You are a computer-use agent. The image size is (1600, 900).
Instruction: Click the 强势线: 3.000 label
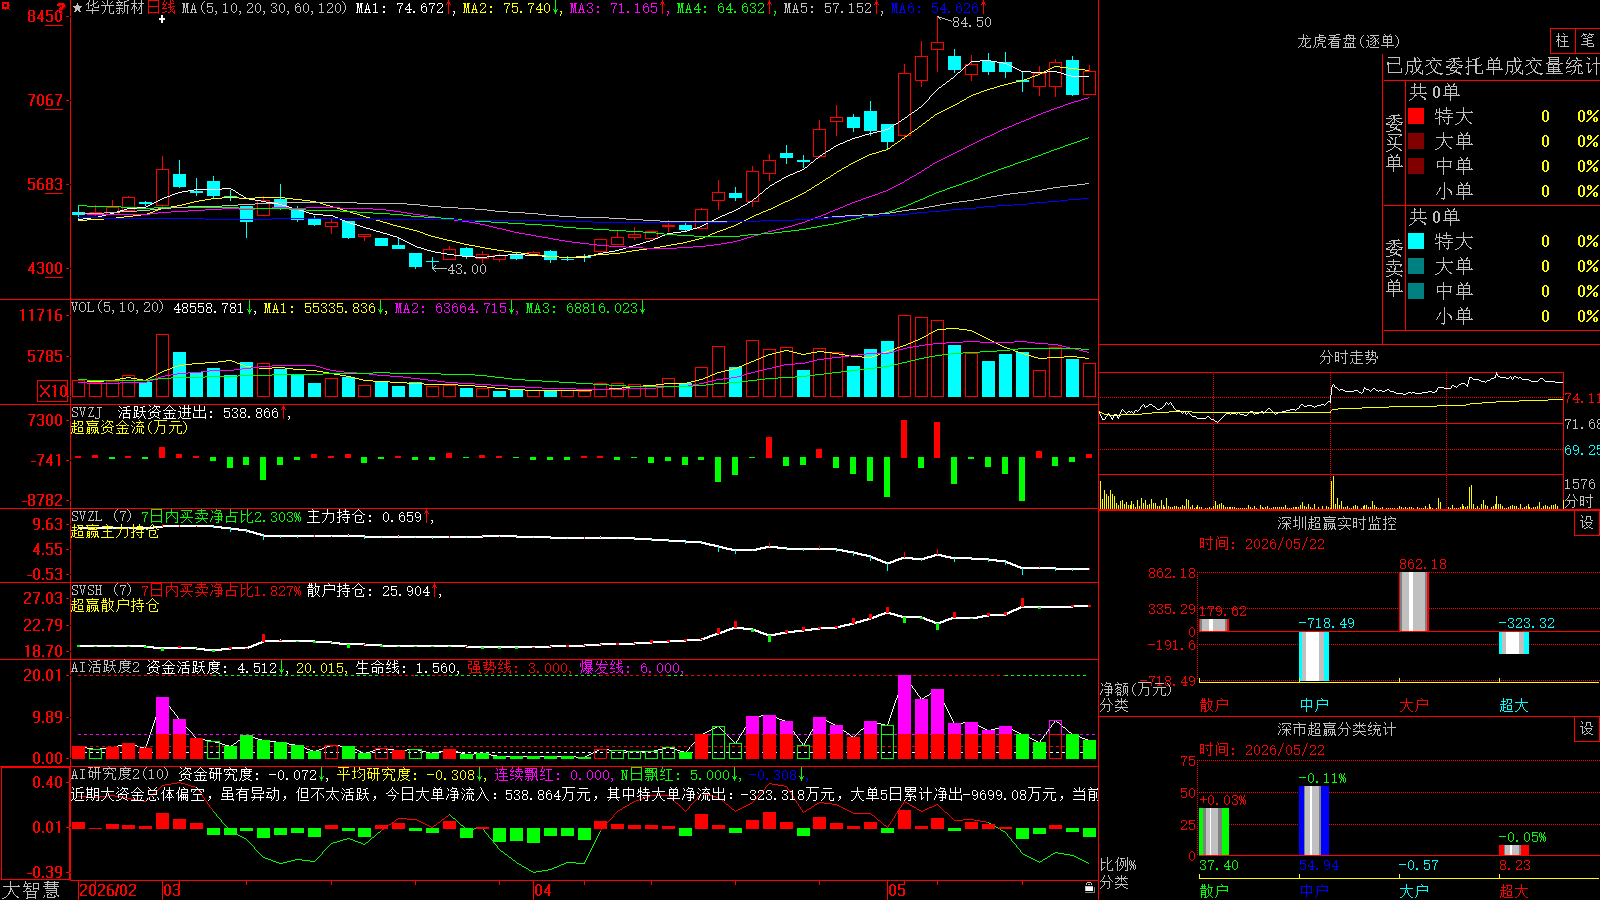518,667
